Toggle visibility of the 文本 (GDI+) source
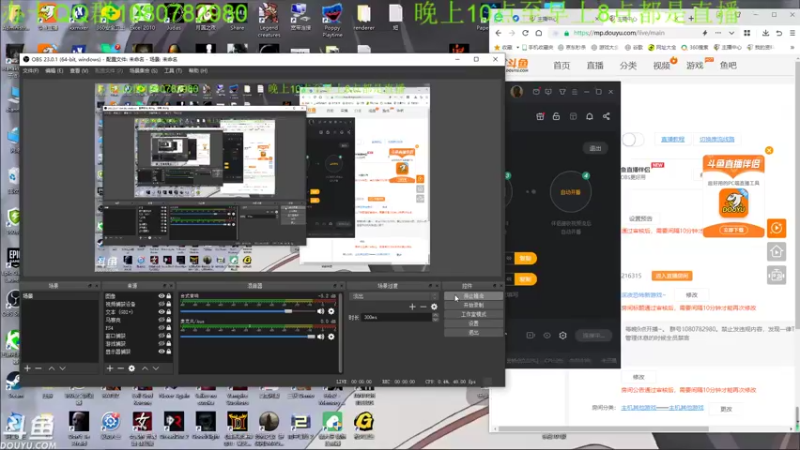Viewport: 800px width, 450px height. [161, 312]
